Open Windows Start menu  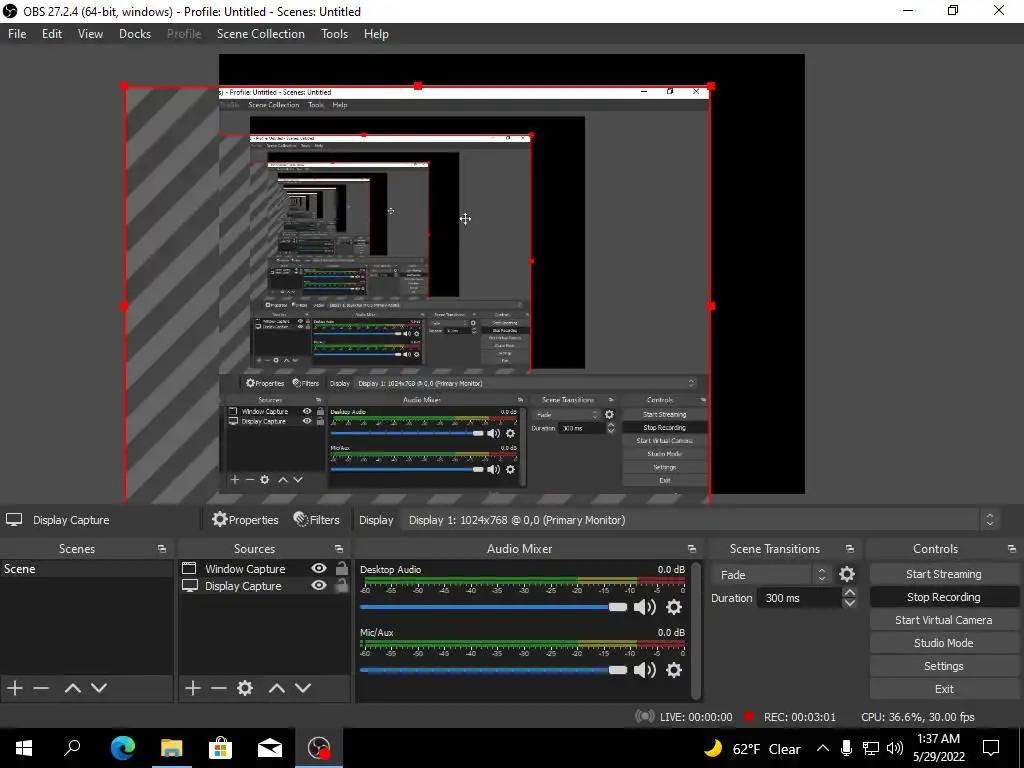tap(24, 748)
